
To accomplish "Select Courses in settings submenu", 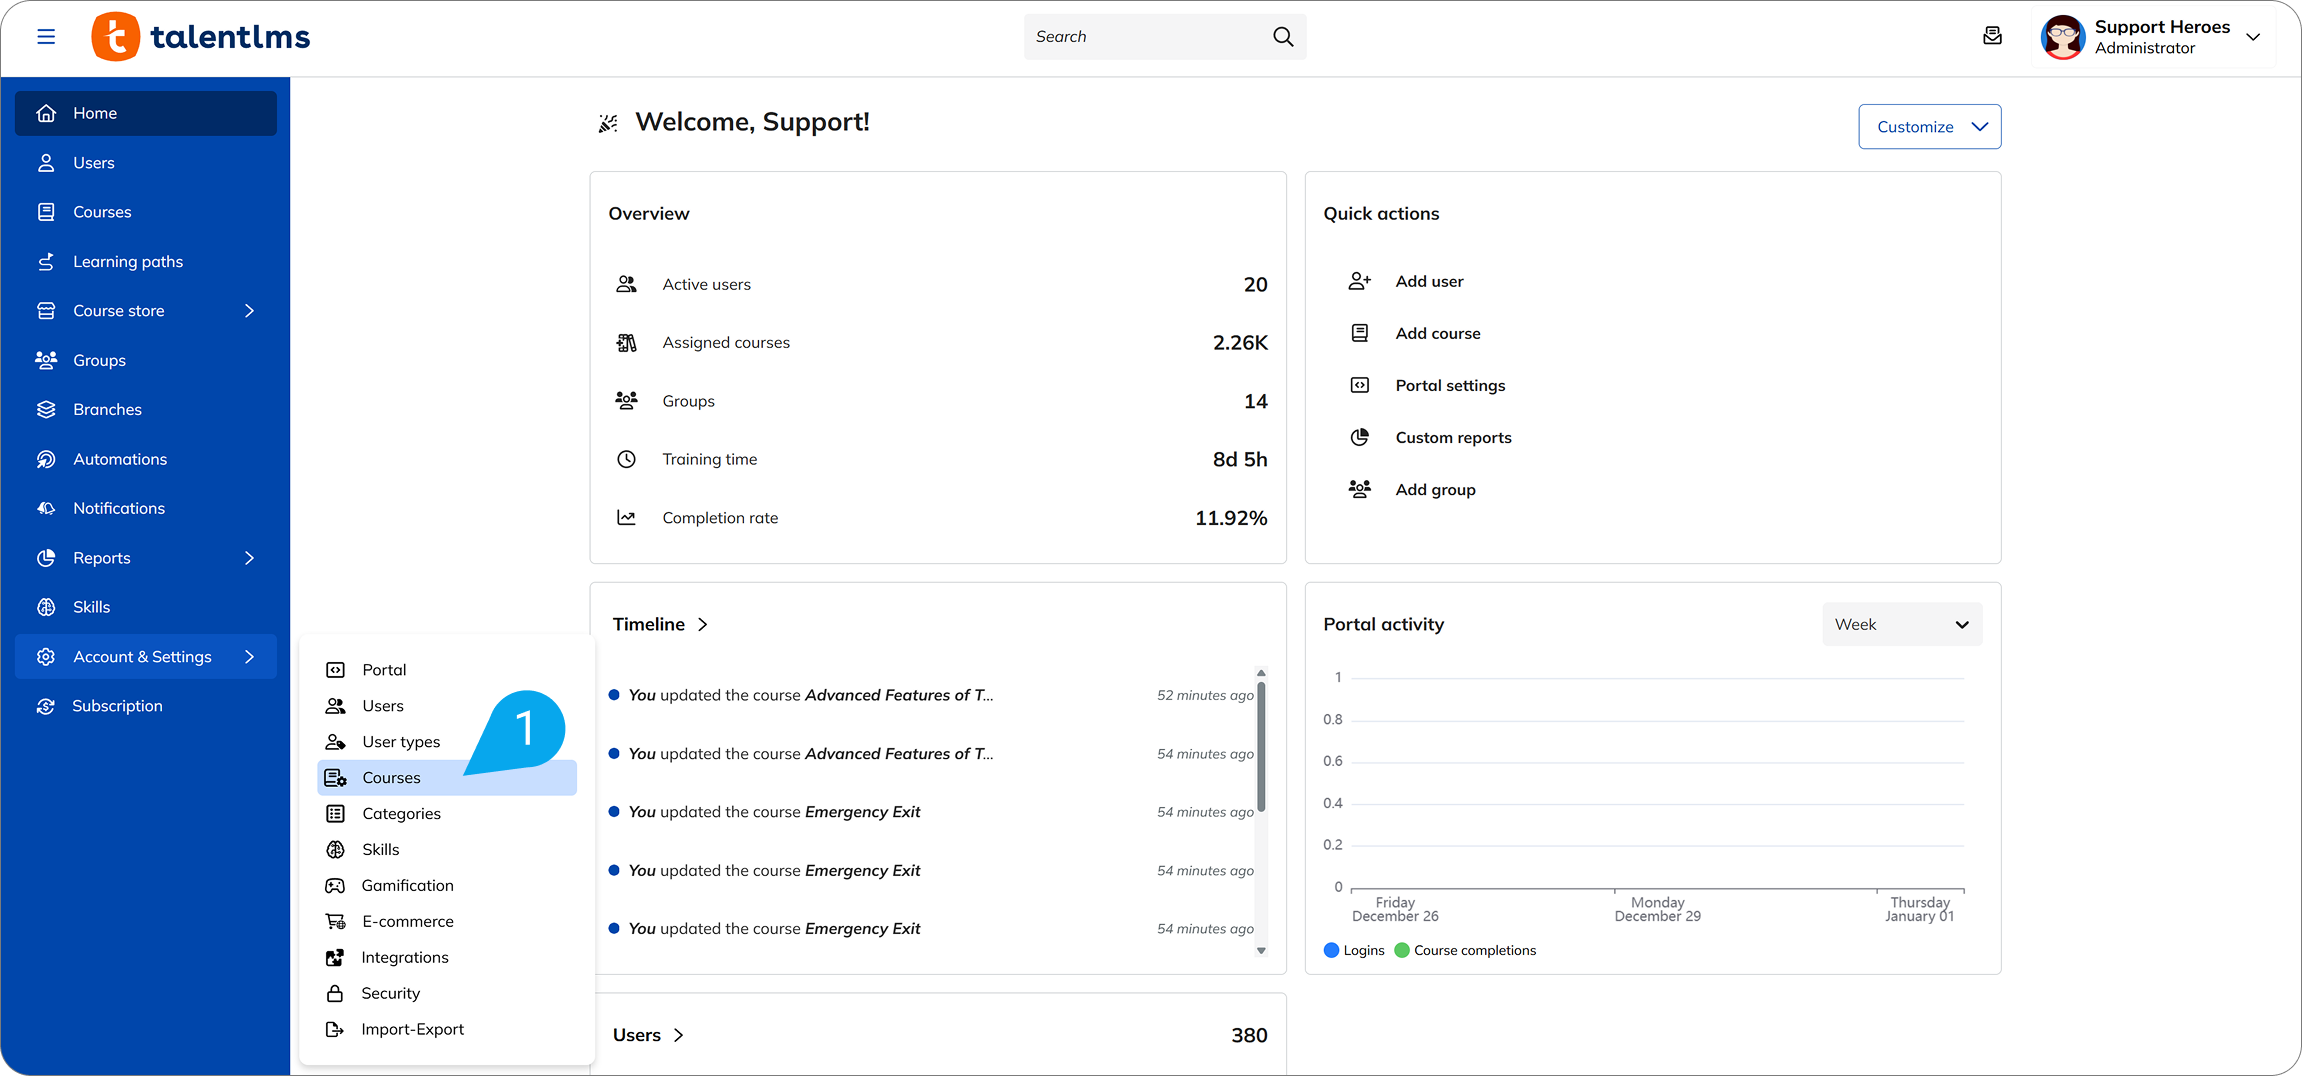I will pyautogui.click(x=391, y=778).
